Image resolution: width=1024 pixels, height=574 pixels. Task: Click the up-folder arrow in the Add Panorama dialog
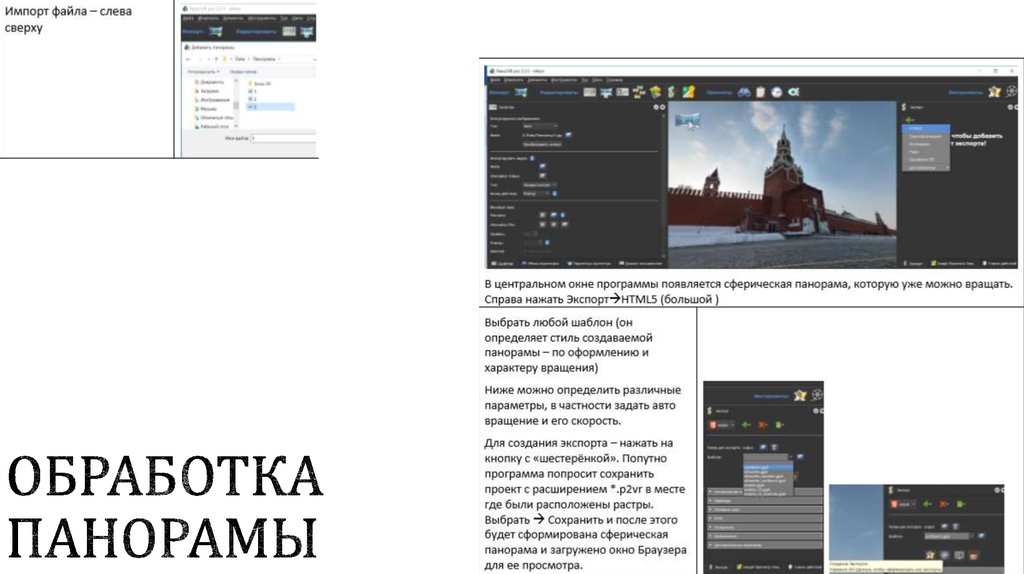pyautogui.click(x=216, y=59)
